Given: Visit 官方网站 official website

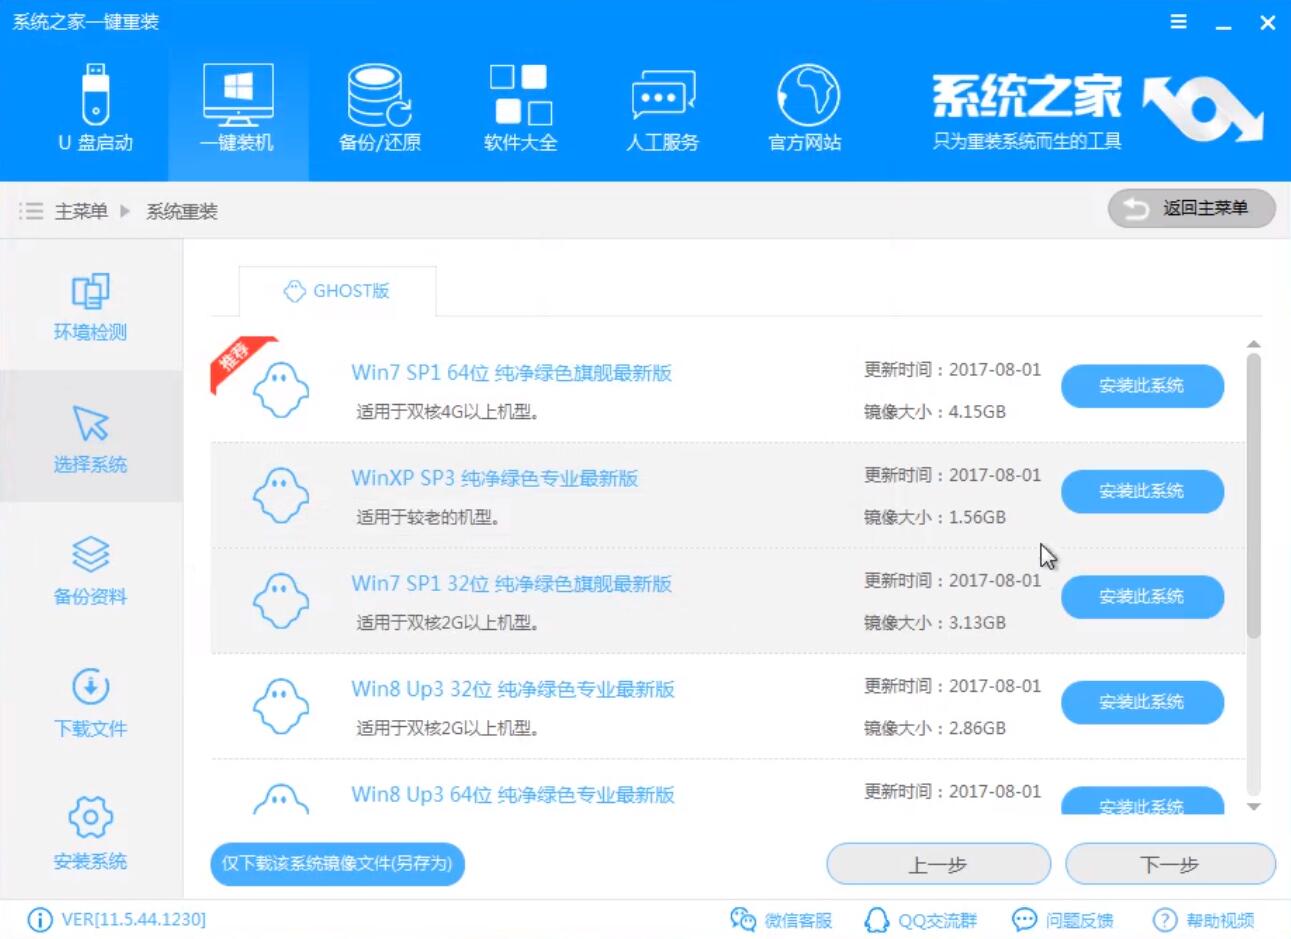Looking at the screenshot, I should (x=804, y=105).
